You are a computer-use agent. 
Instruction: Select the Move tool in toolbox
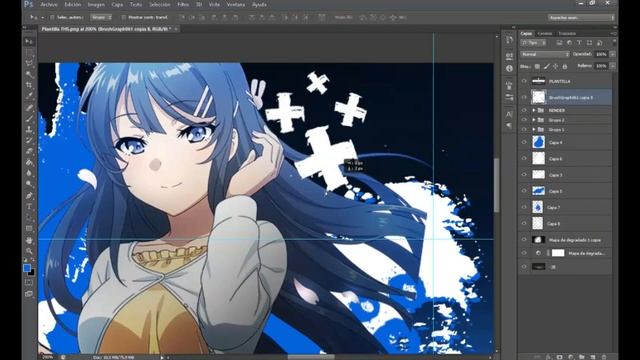point(29,41)
